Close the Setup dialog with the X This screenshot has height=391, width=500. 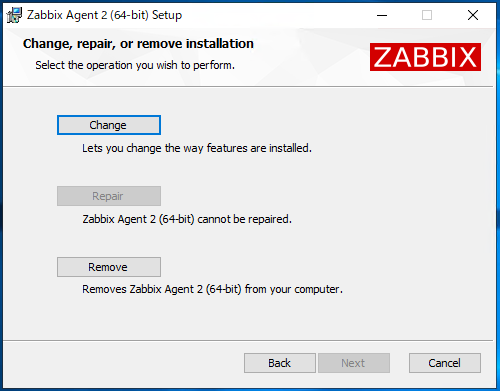coord(473,15)
